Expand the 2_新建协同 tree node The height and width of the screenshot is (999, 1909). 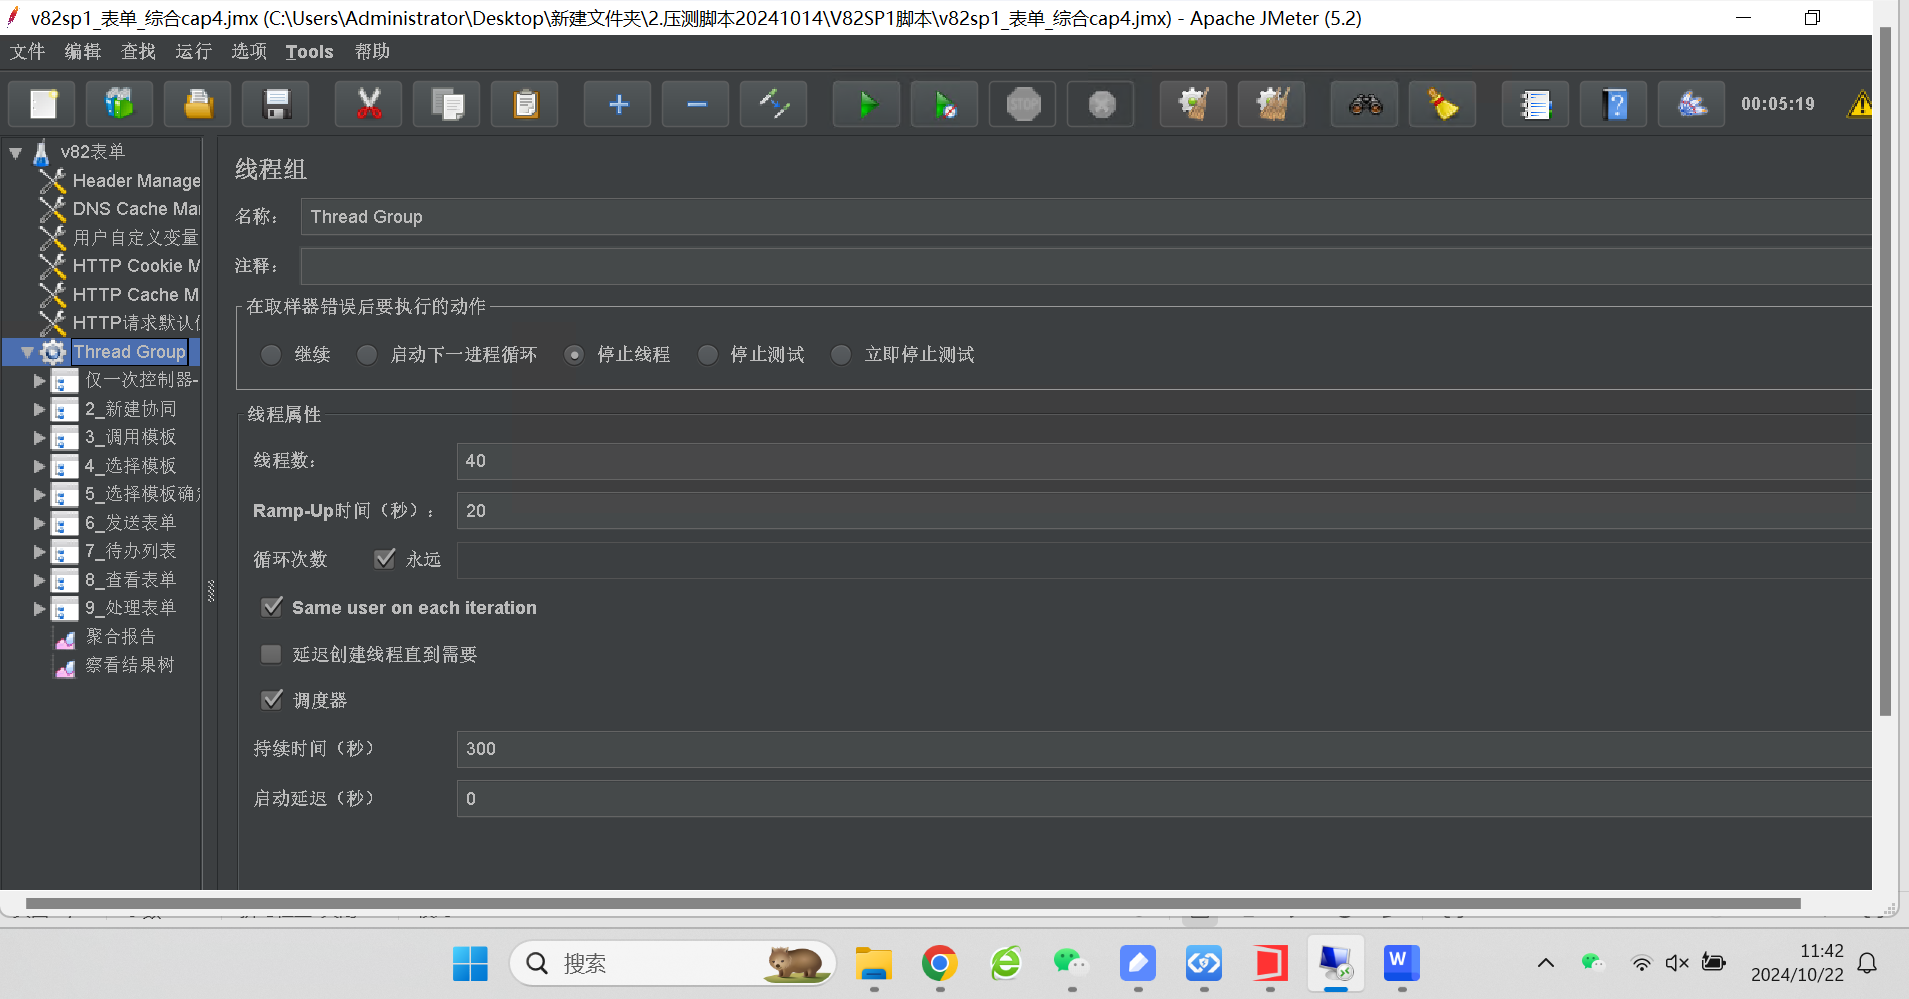[40, 409]
